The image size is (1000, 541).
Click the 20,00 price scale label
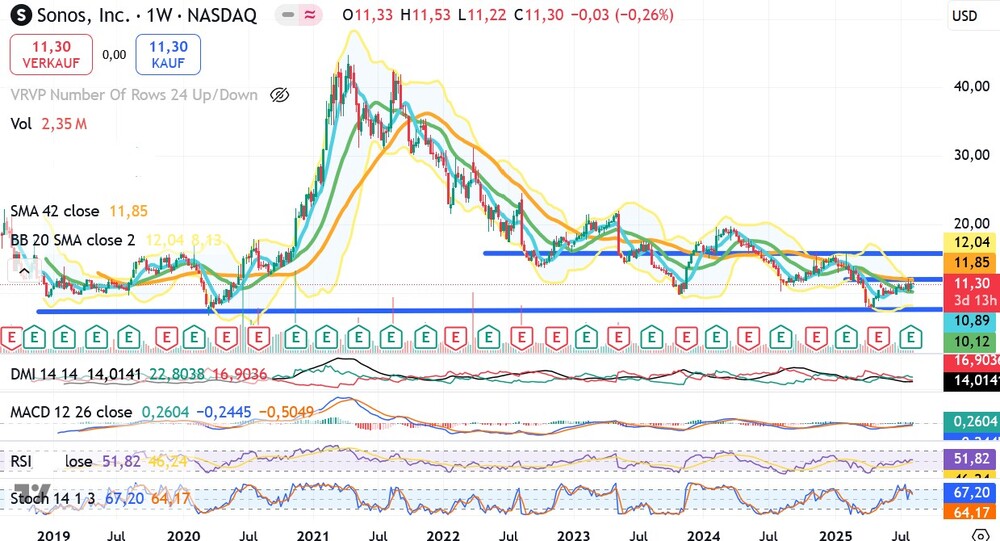click(971, 223)
